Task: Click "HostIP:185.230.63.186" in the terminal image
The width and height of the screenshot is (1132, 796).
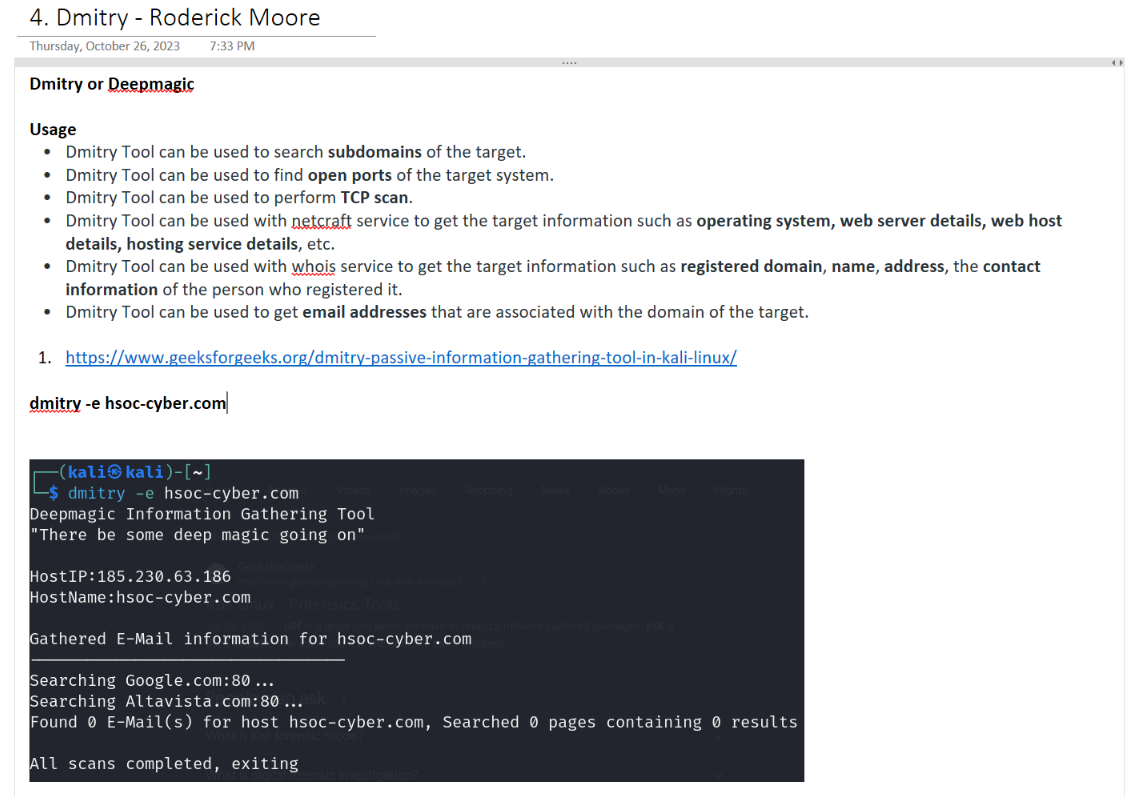Action: (130, 577)
